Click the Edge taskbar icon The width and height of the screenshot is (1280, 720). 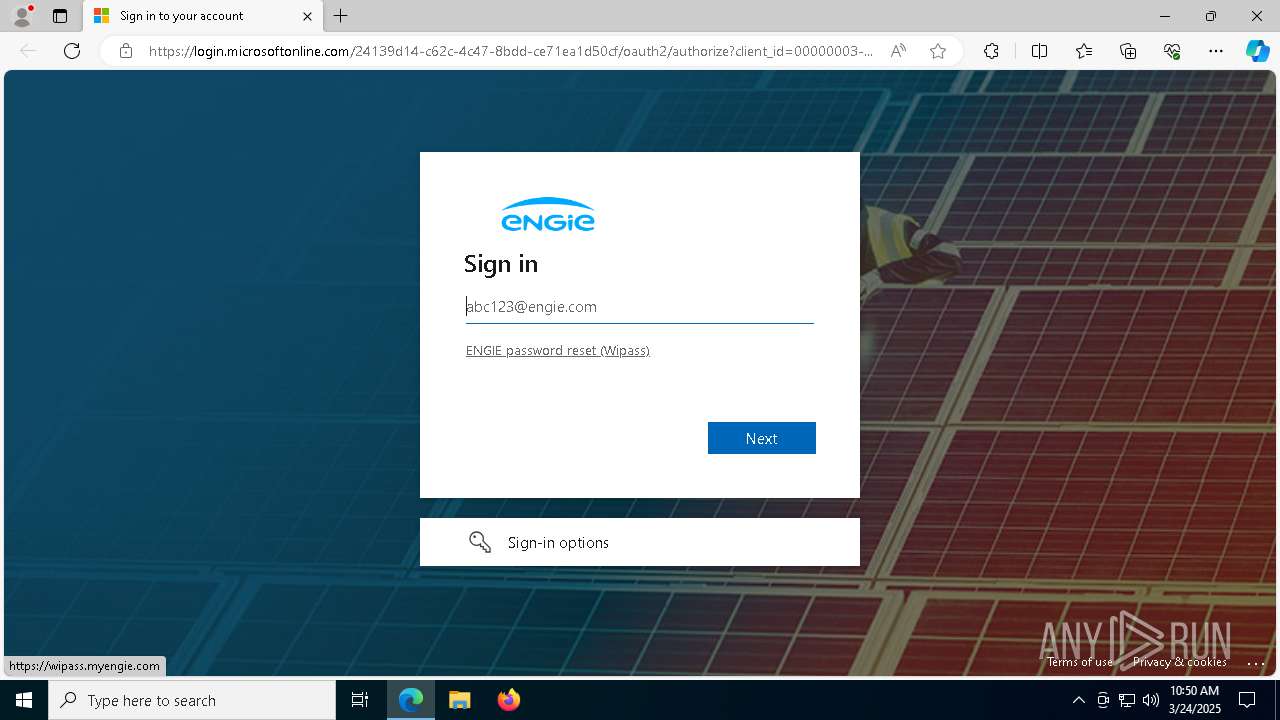(x=411, y=700)
